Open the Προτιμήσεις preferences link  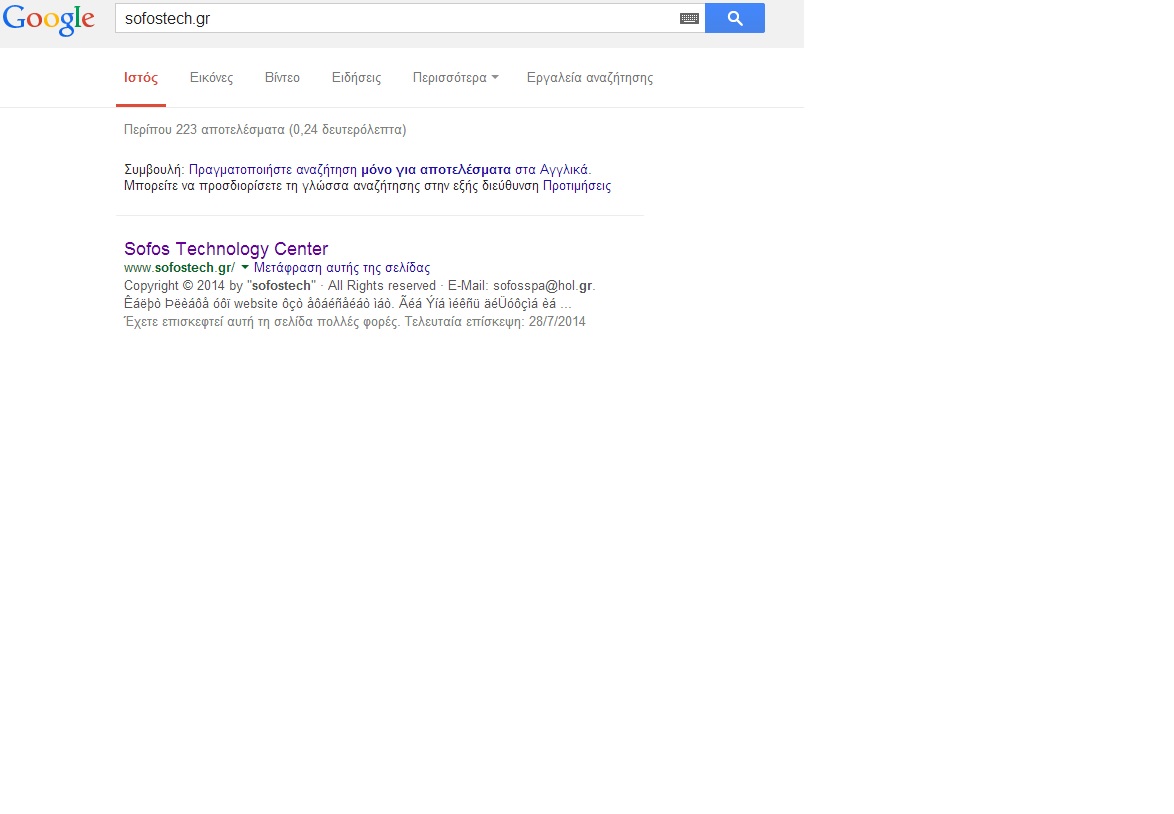[577, 186]
